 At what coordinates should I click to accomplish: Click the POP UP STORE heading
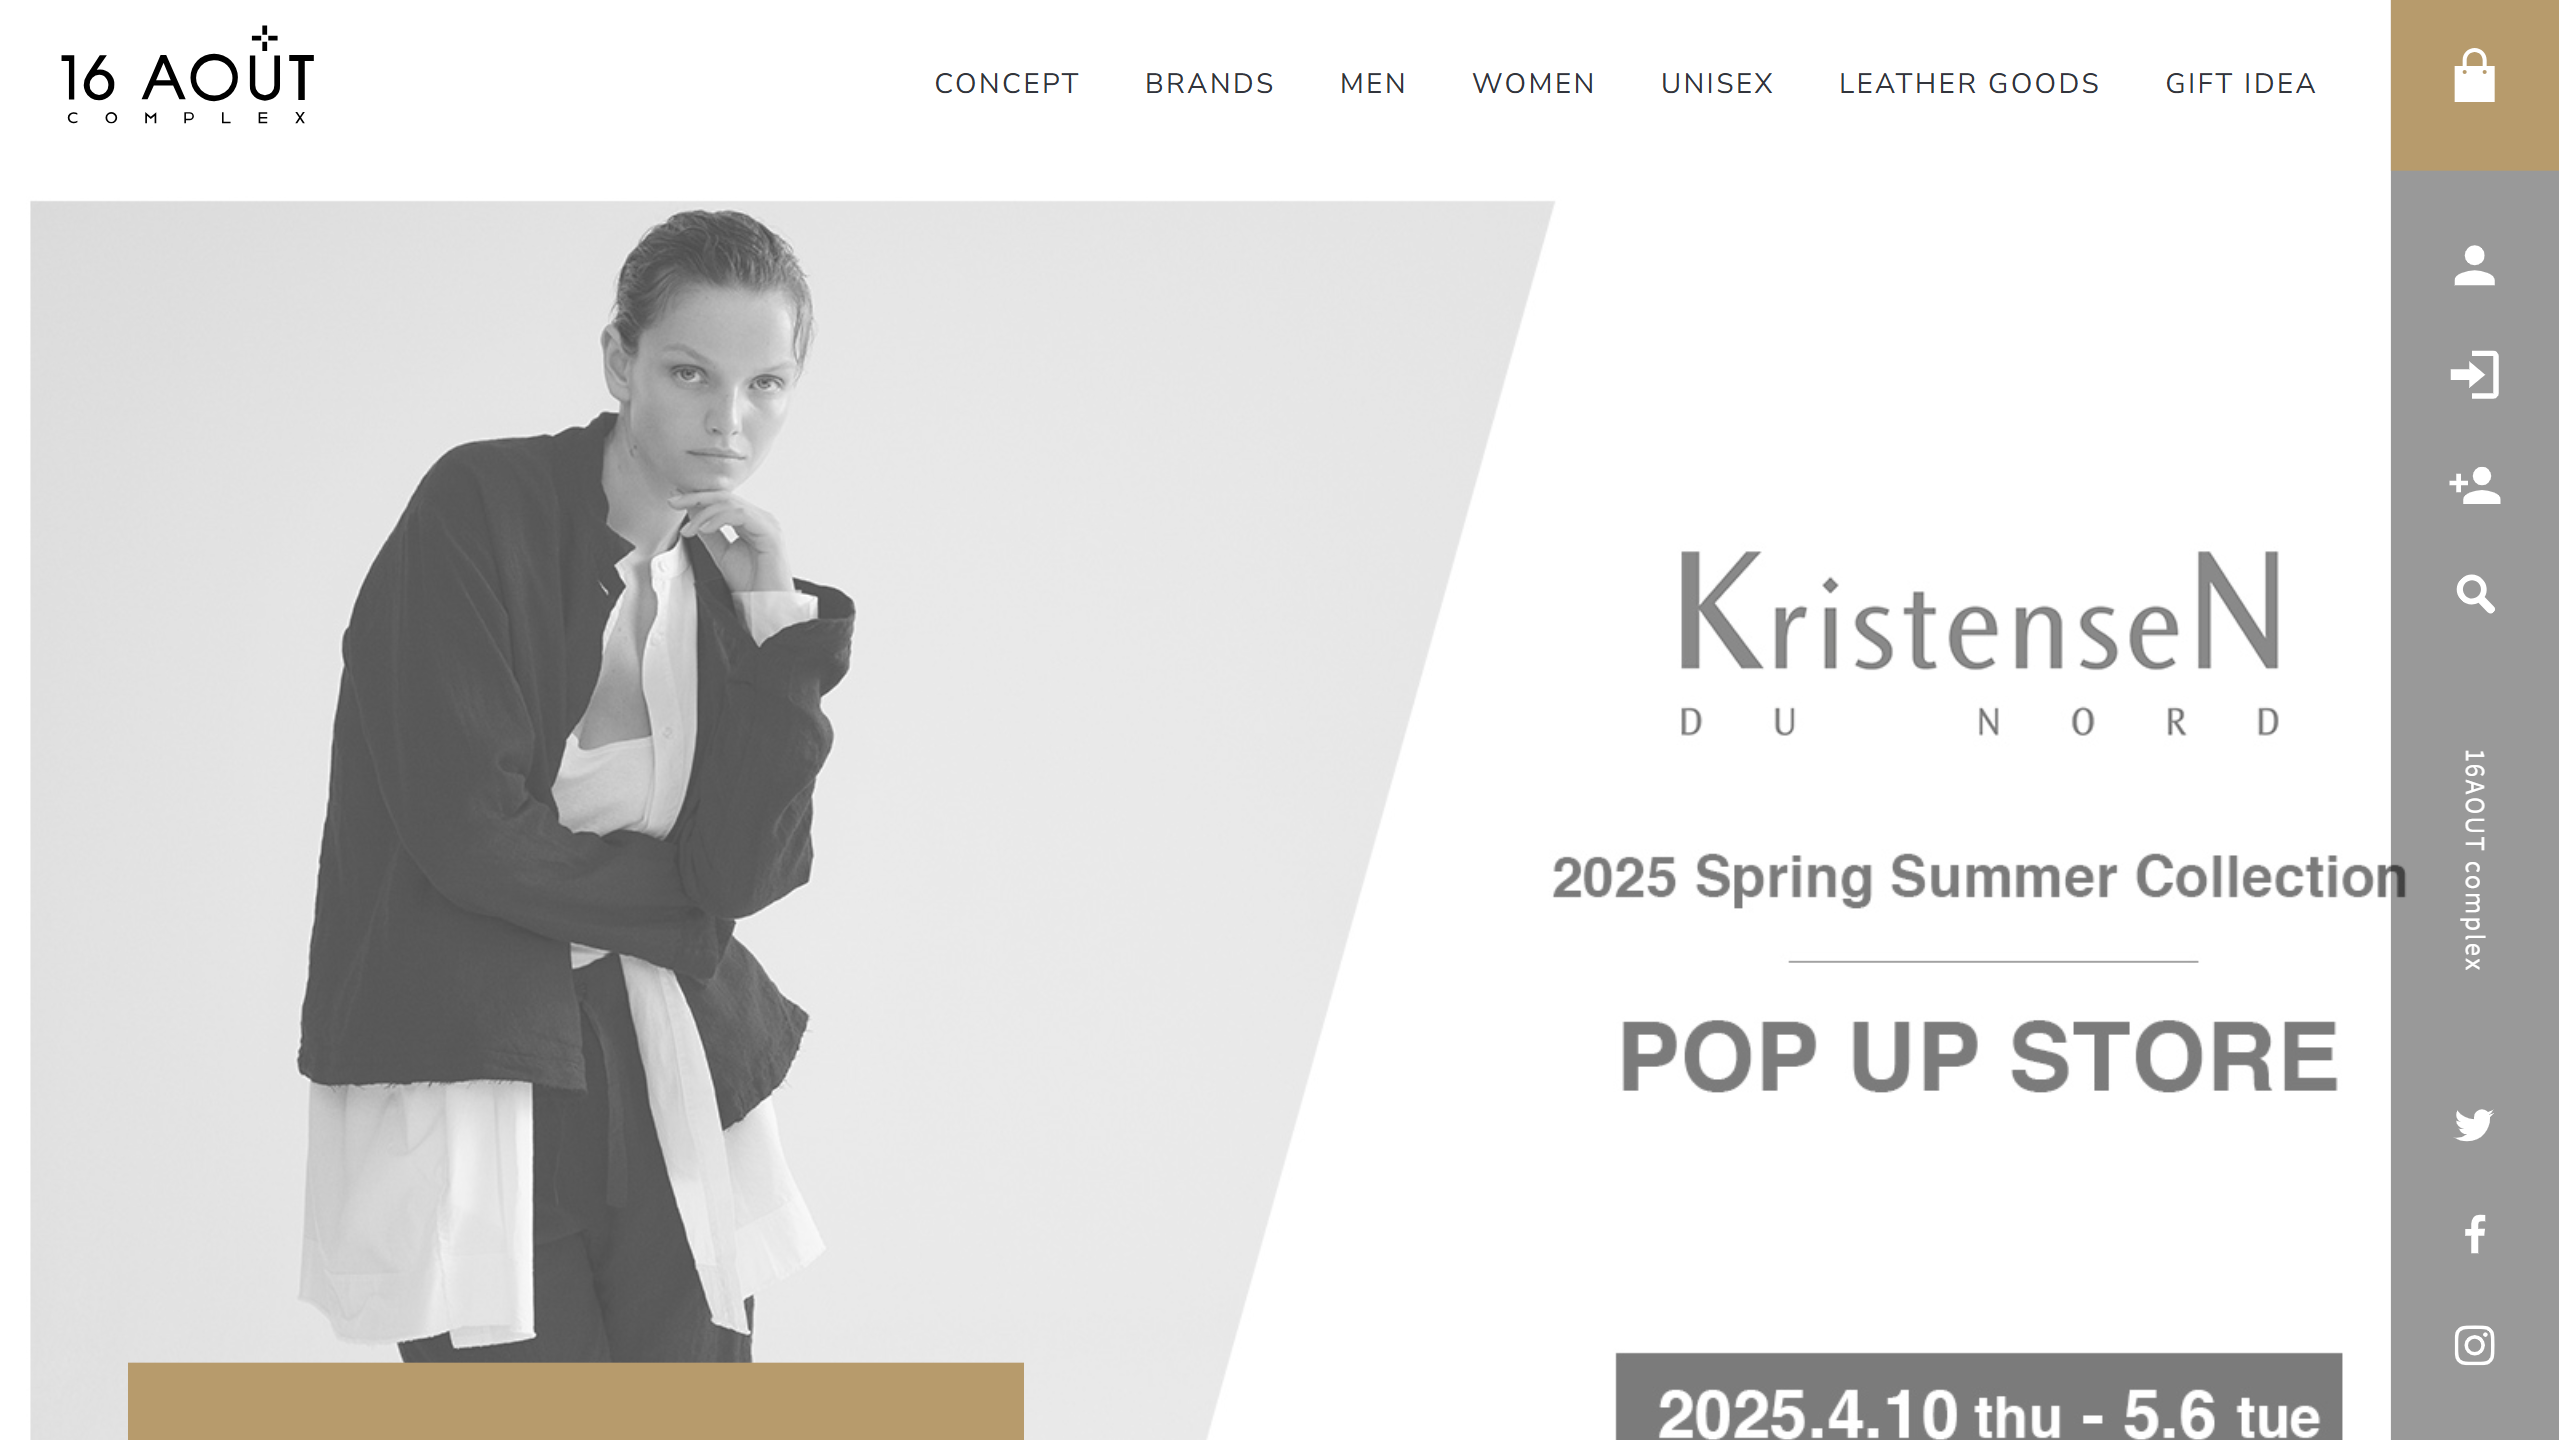coord(1979,1057)
